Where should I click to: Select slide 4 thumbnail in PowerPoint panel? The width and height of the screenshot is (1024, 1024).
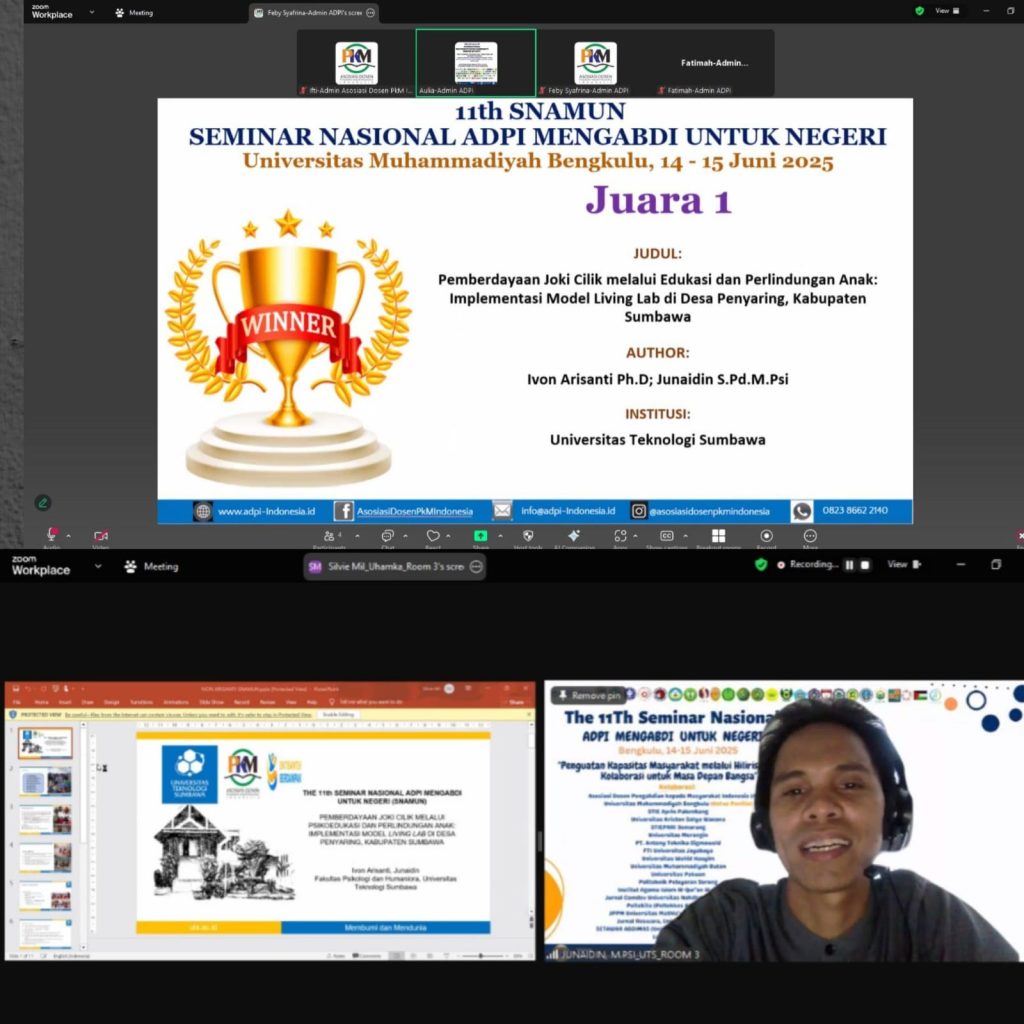45,857
